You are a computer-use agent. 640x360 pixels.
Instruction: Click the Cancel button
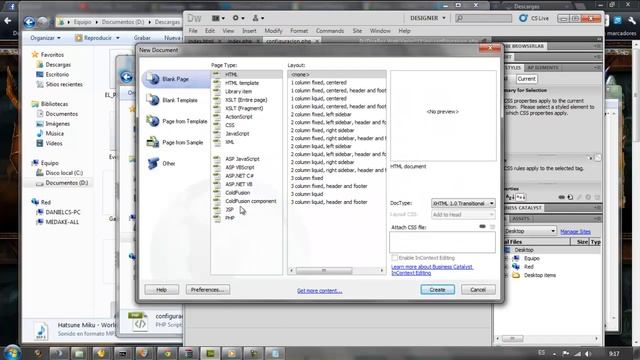coord(478,290)
